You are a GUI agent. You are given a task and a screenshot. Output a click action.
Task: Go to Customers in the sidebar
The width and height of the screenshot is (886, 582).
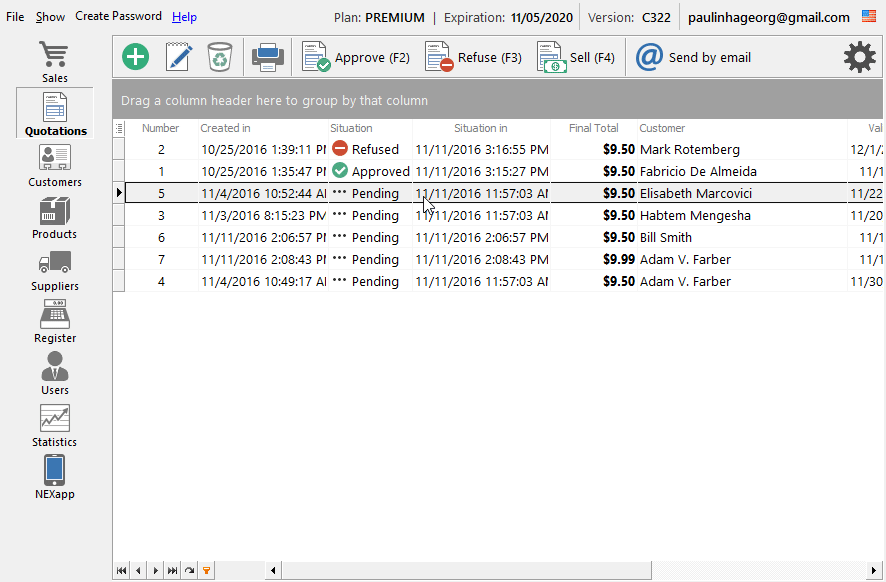tap(55, 165)
